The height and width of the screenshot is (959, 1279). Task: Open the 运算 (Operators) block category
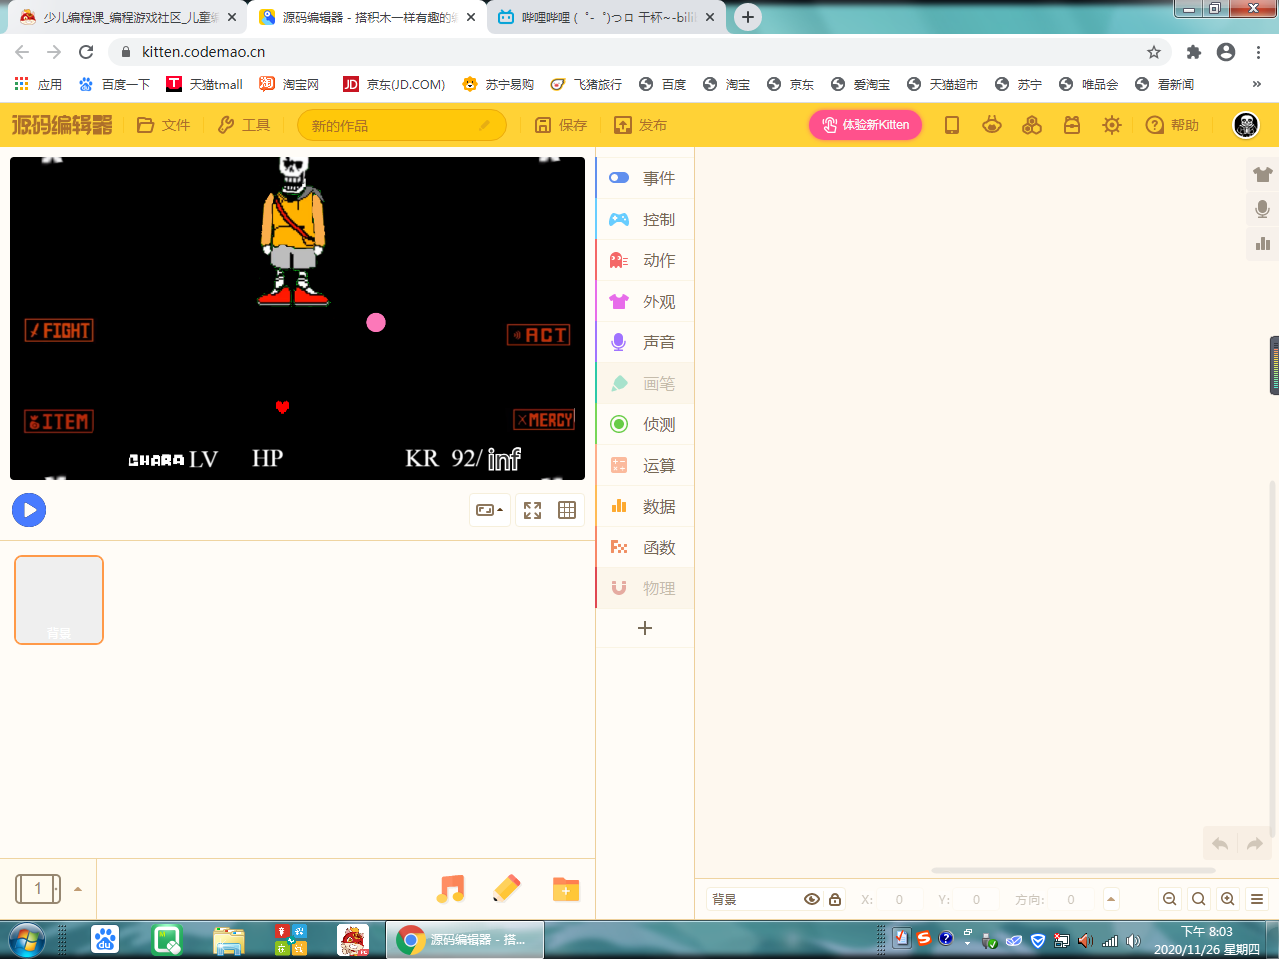(645, 465)
